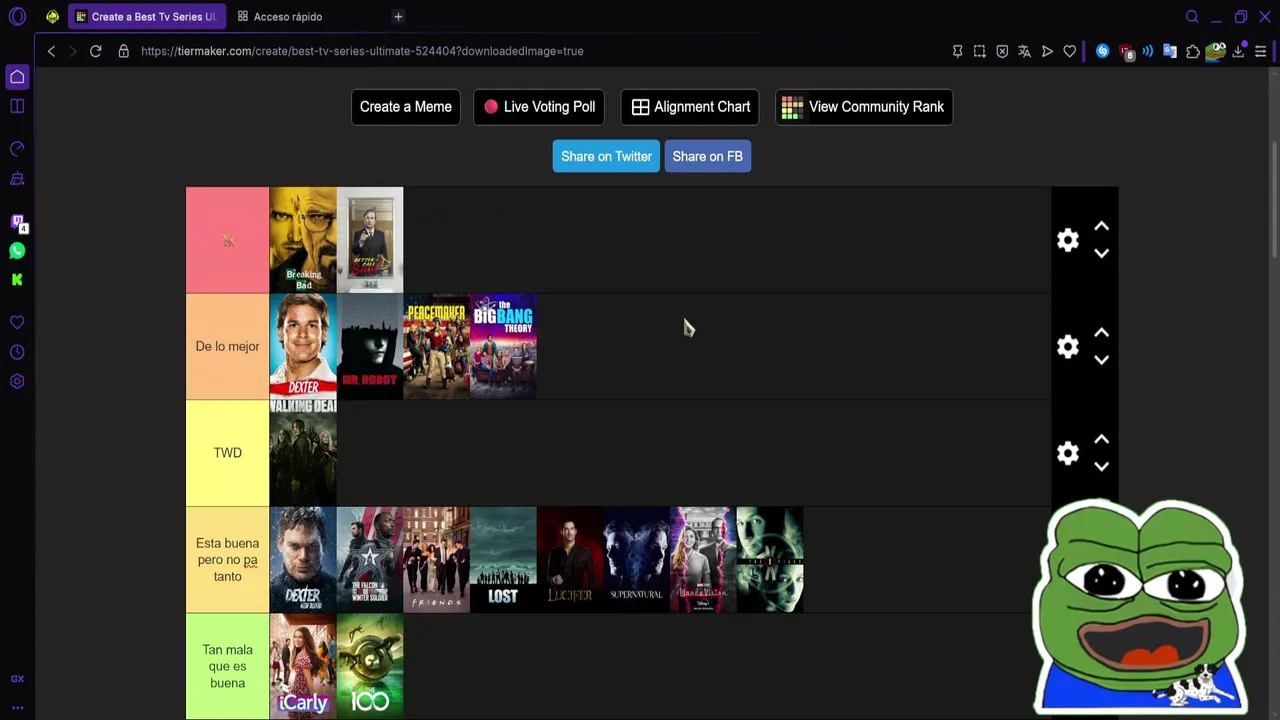1280x720 pixels.
Task: Click Share on Twitter
Action: (x=606, y=156)
